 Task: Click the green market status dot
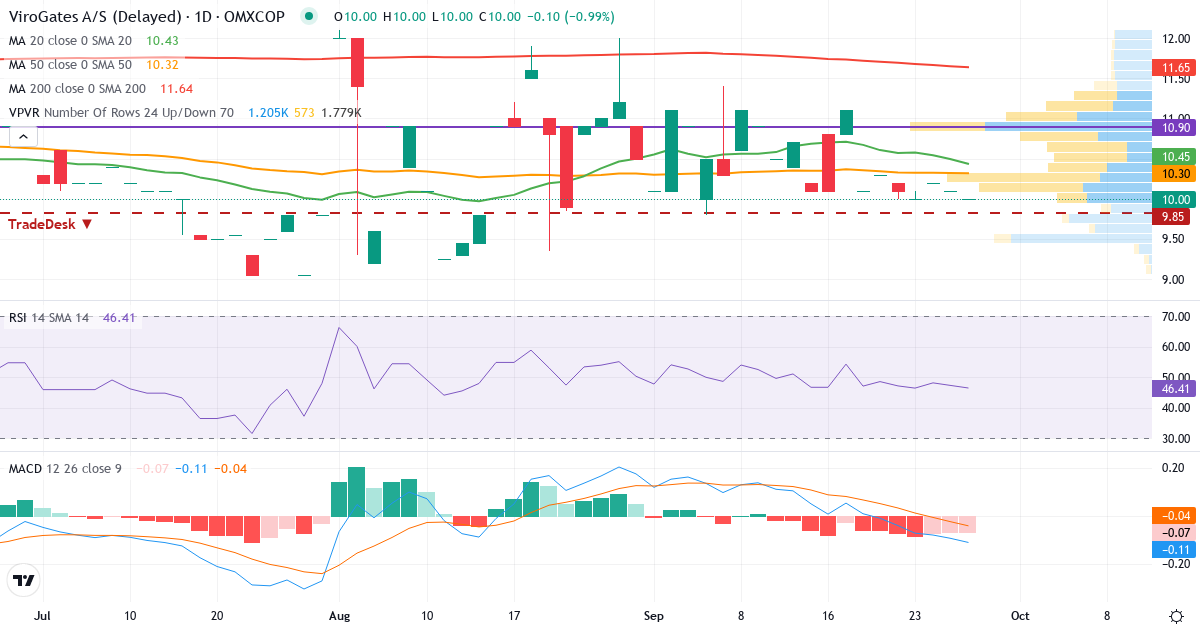point(310,17)
